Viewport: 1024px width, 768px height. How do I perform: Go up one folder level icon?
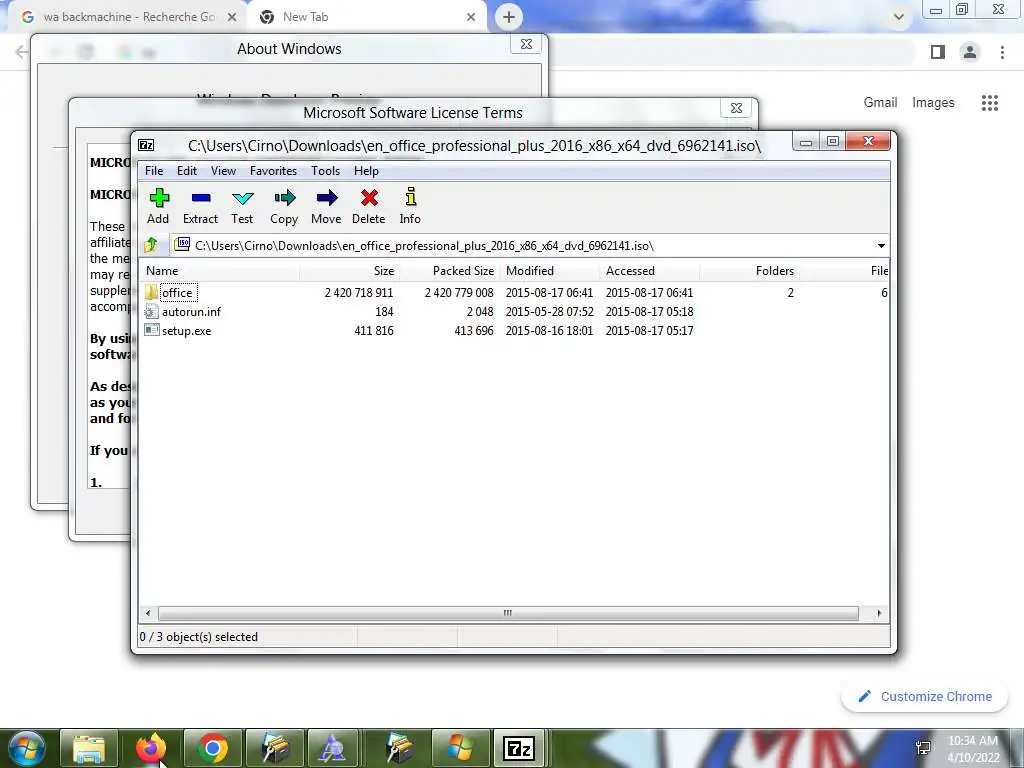[151, 245]
